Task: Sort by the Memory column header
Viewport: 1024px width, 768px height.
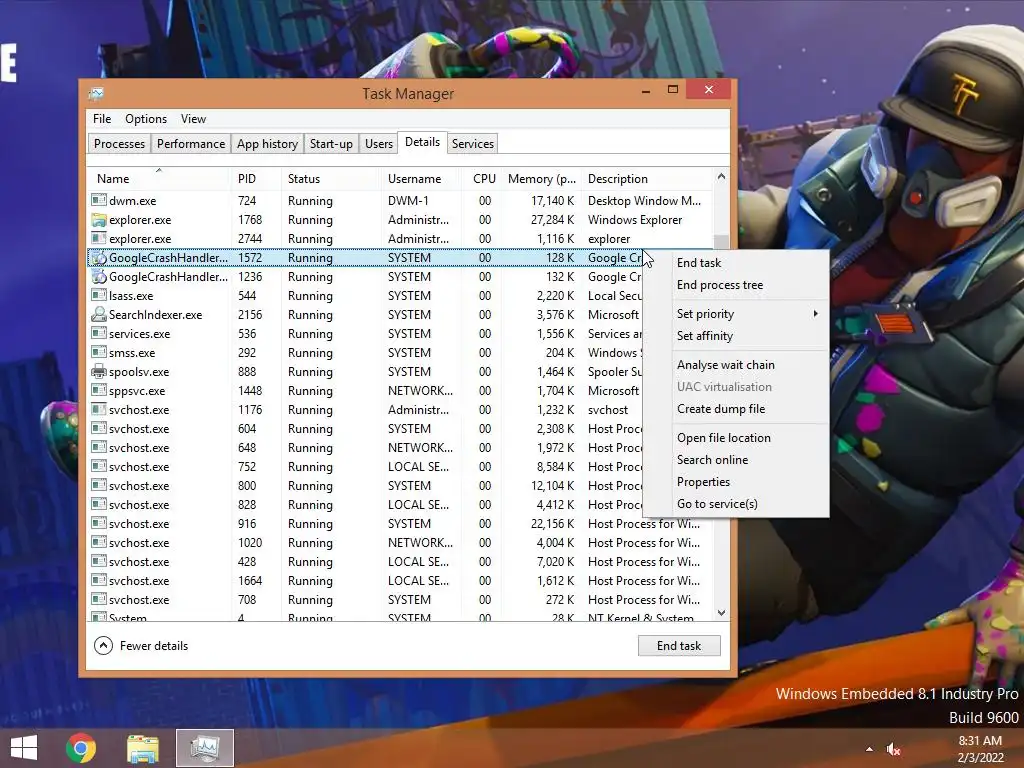Action: pyautogui.click(x=542, y=179)
